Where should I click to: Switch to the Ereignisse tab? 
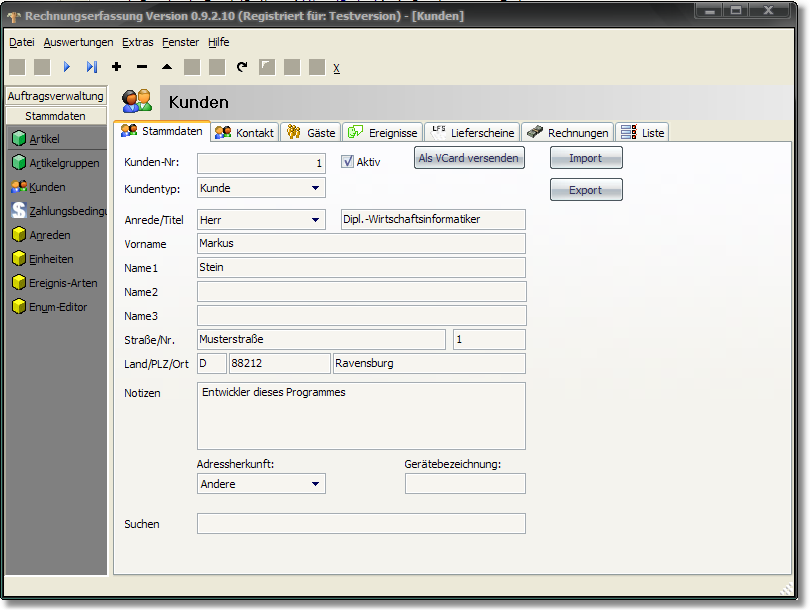pos(382,133)
